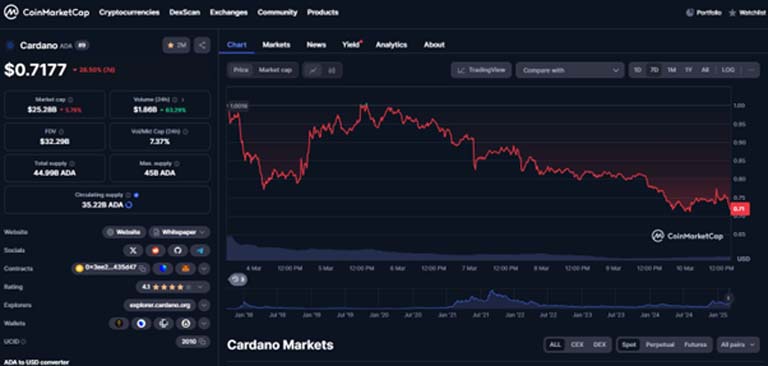Open the second wallet icon with blue circle
The image size is (768, 366).
click(x=141, y=323)
